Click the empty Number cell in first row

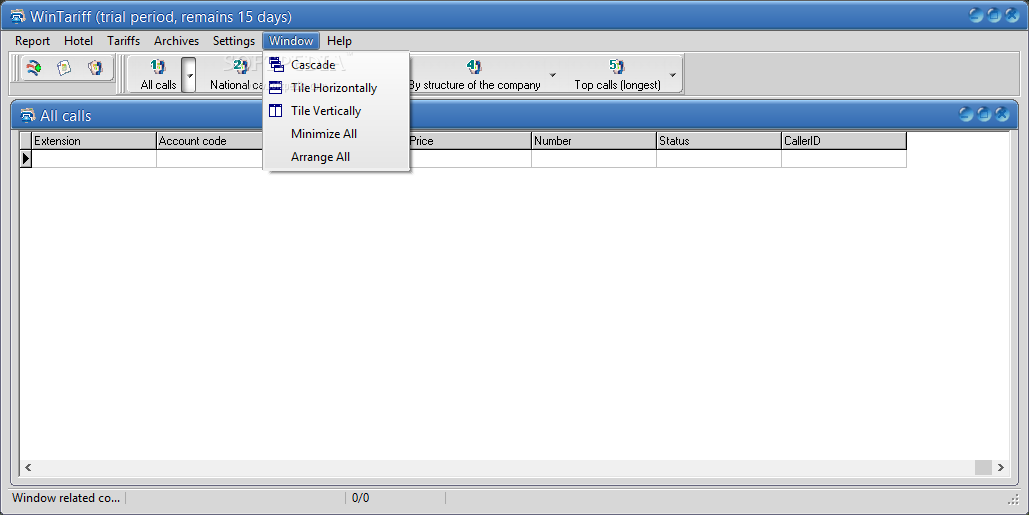(594, 158)
